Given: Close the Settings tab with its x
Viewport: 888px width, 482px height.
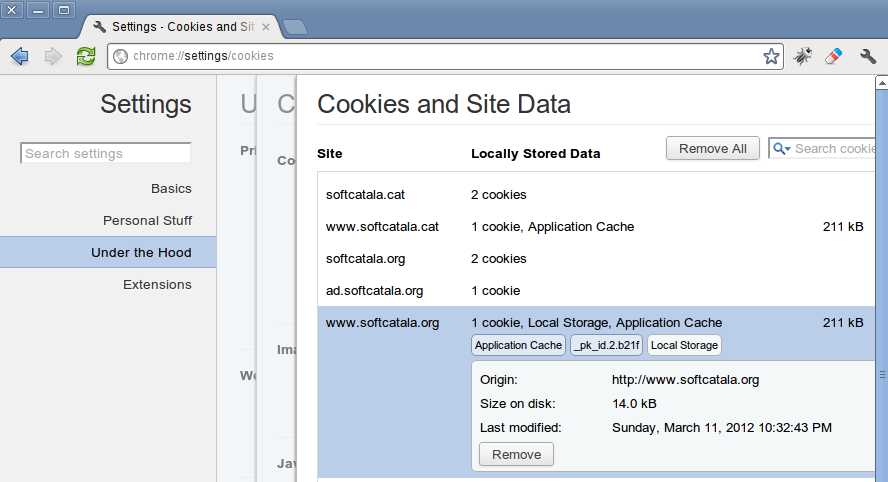Looking at the screenshot, I should click(x=266, y=27).
